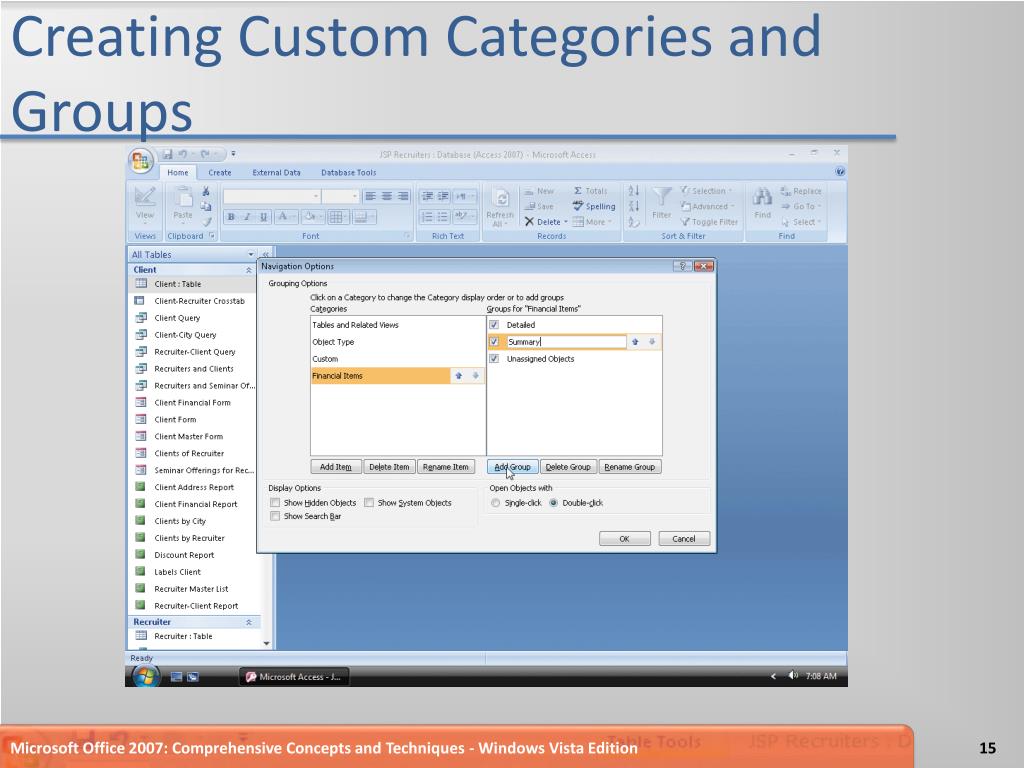Click the Align Text Right icon
The image size is (1024, 768).
[x=403, y=196]
